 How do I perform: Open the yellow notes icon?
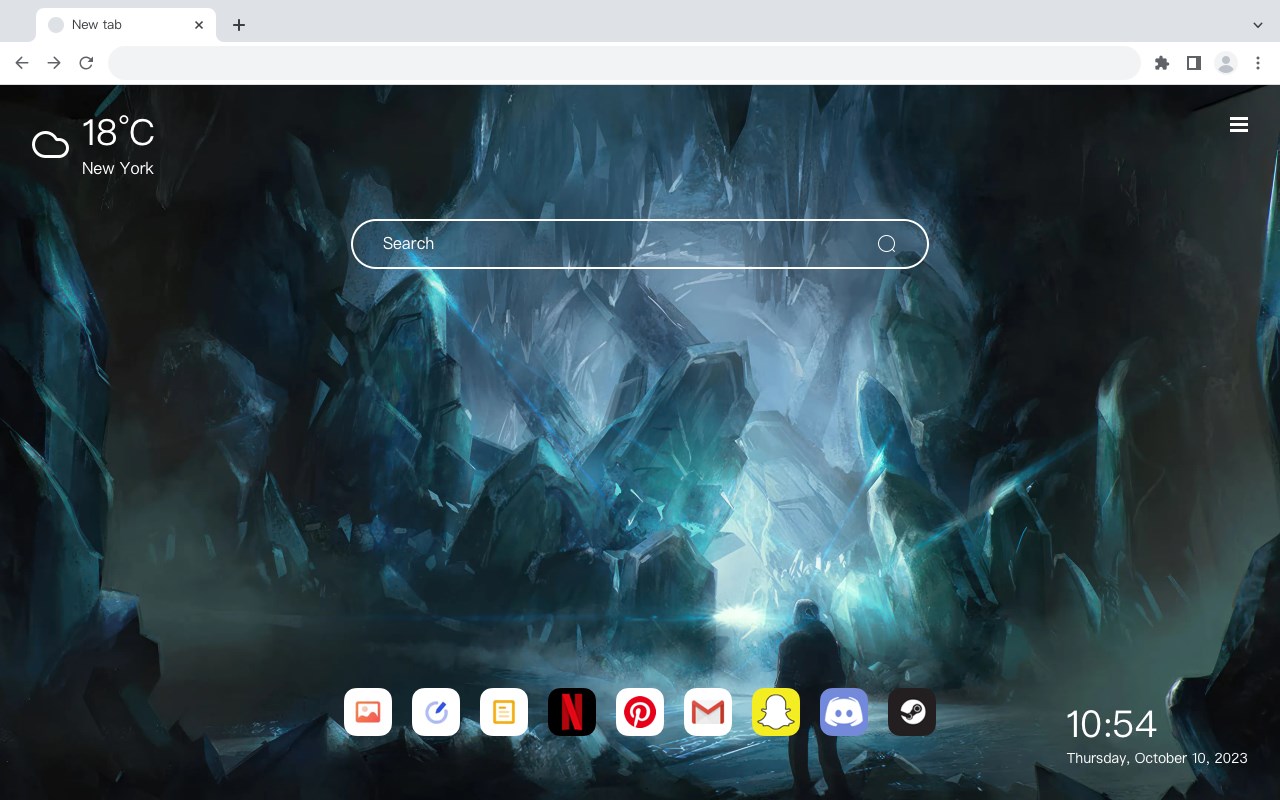(504, 712)
